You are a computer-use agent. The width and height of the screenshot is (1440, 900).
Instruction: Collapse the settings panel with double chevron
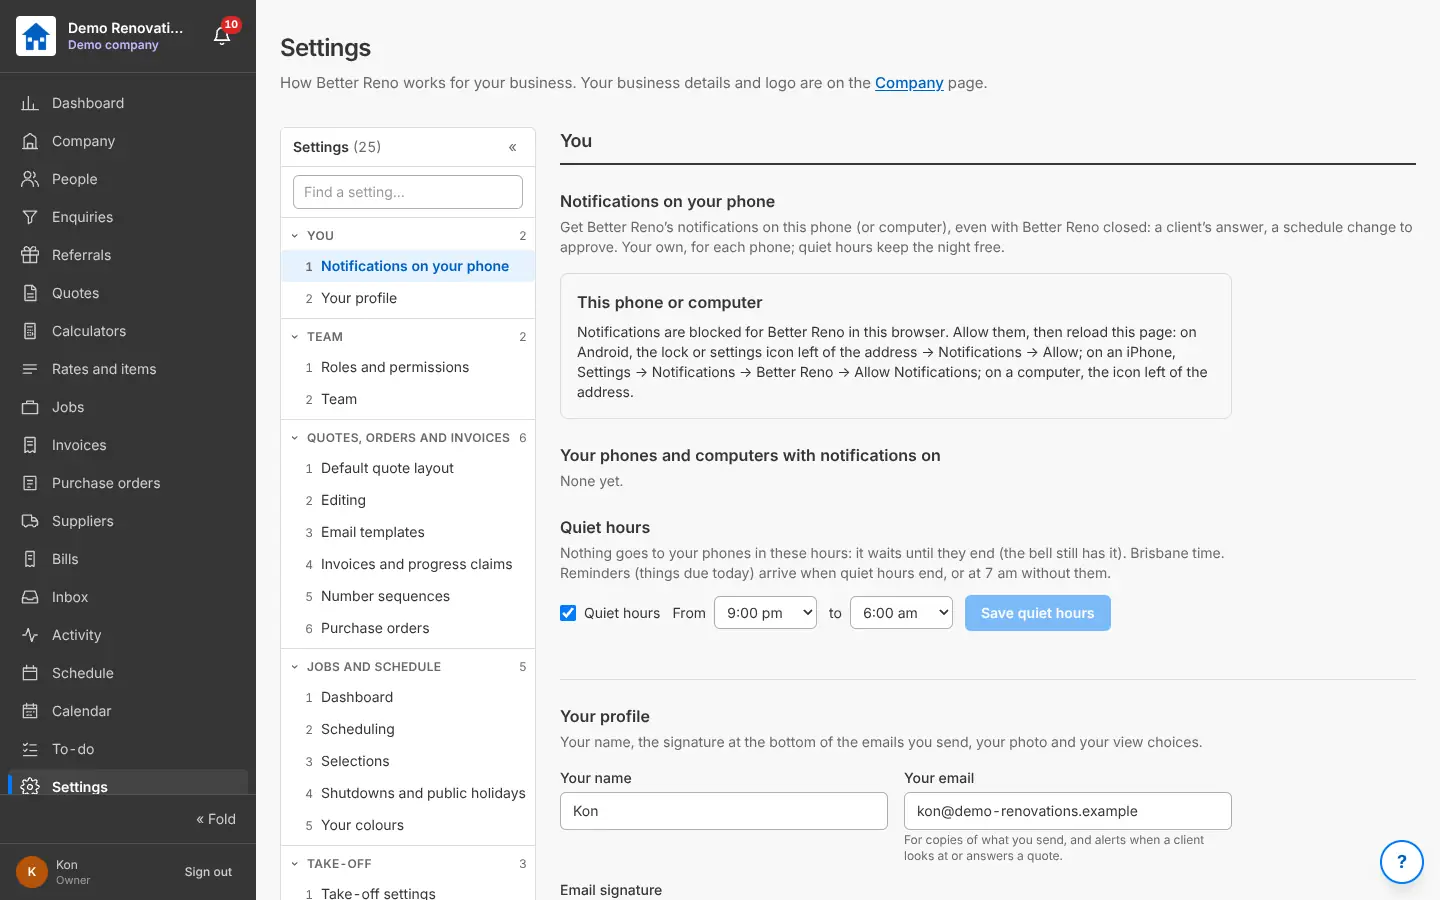pyautogui.click(x=513, y=147)
